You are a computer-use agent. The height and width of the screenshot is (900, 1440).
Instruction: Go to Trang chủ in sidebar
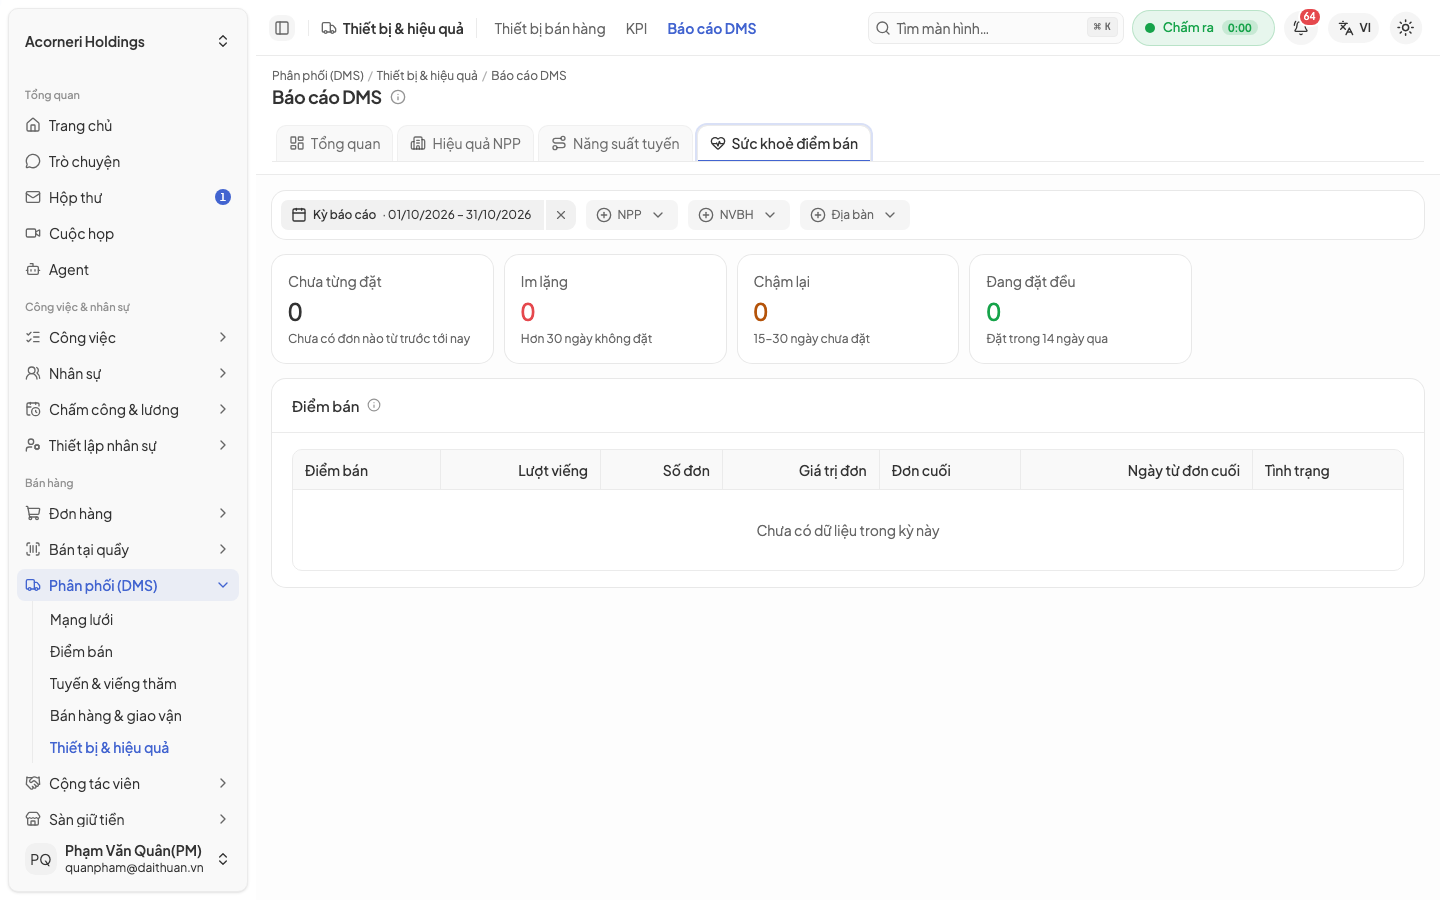[x=127, y=126]
